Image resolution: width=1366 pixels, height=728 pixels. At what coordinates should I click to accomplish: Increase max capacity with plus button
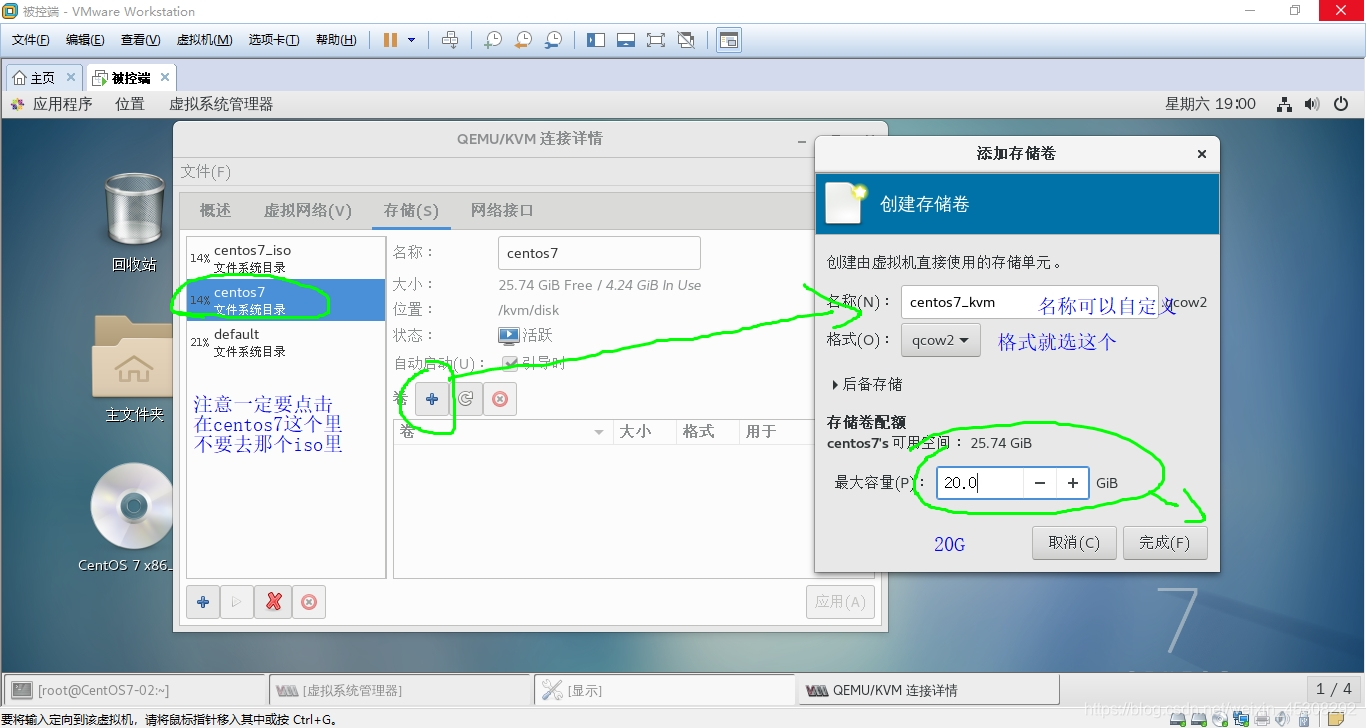coord(1072,483)
